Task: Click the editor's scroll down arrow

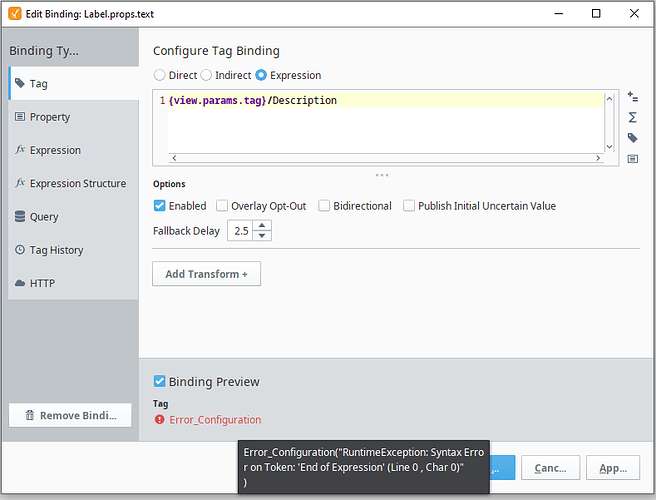Action: tap(610, 146)
